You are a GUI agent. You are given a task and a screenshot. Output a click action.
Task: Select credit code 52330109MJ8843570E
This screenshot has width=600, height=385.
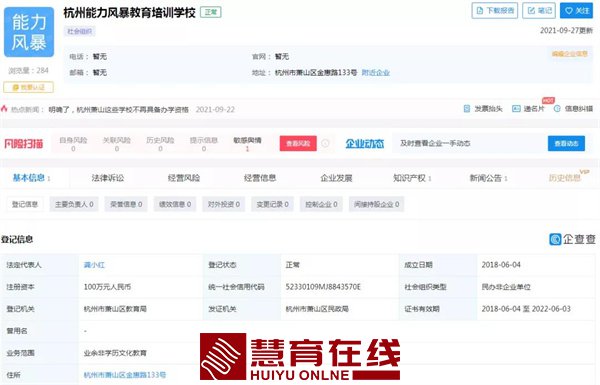tap(323, 287)
